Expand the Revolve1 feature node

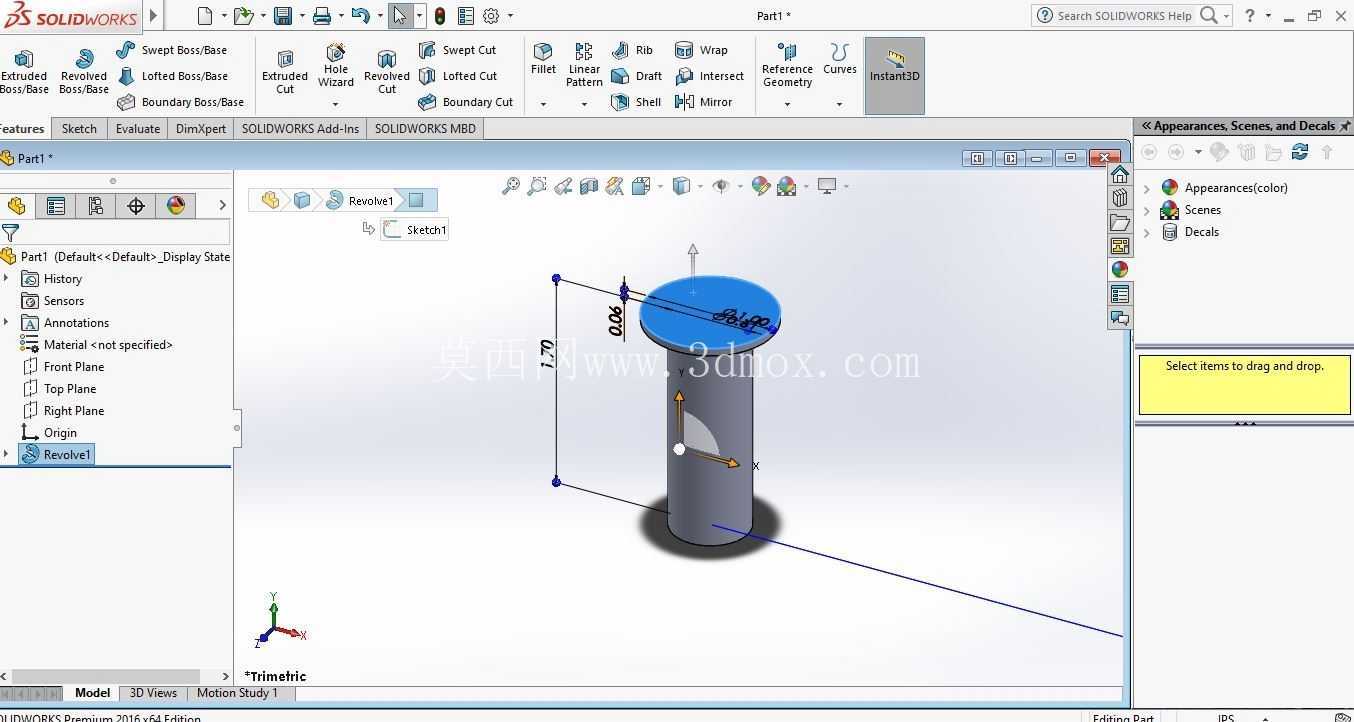(7, 455)
